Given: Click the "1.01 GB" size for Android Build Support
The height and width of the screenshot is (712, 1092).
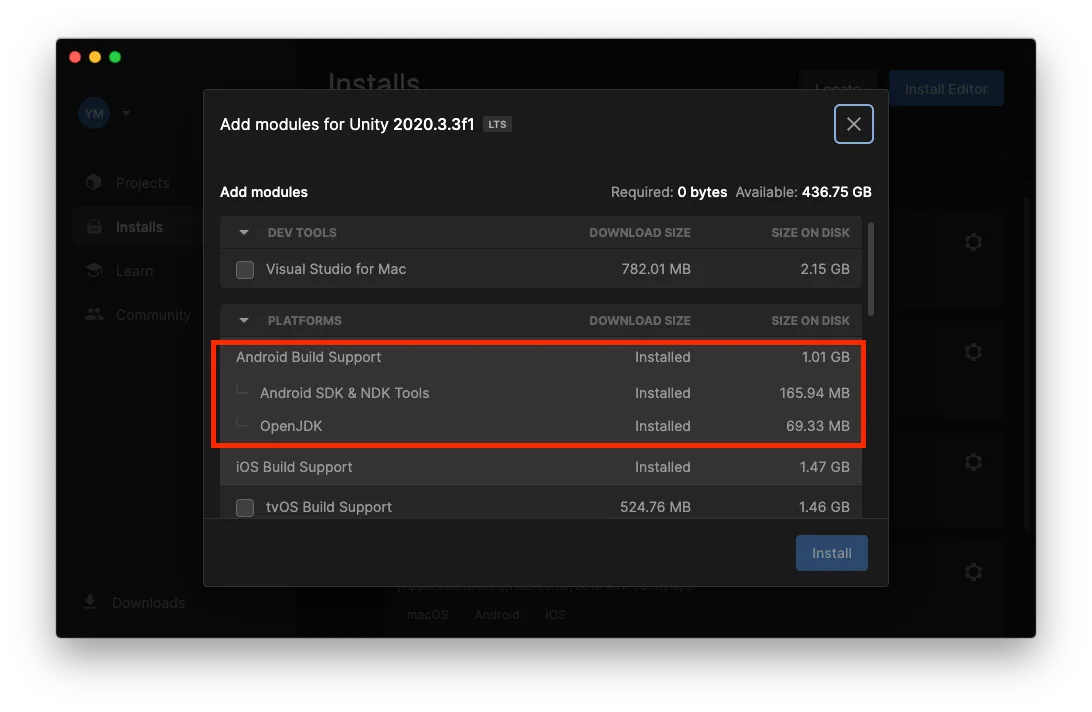Looking at the screenshot, I should (825, 357).
